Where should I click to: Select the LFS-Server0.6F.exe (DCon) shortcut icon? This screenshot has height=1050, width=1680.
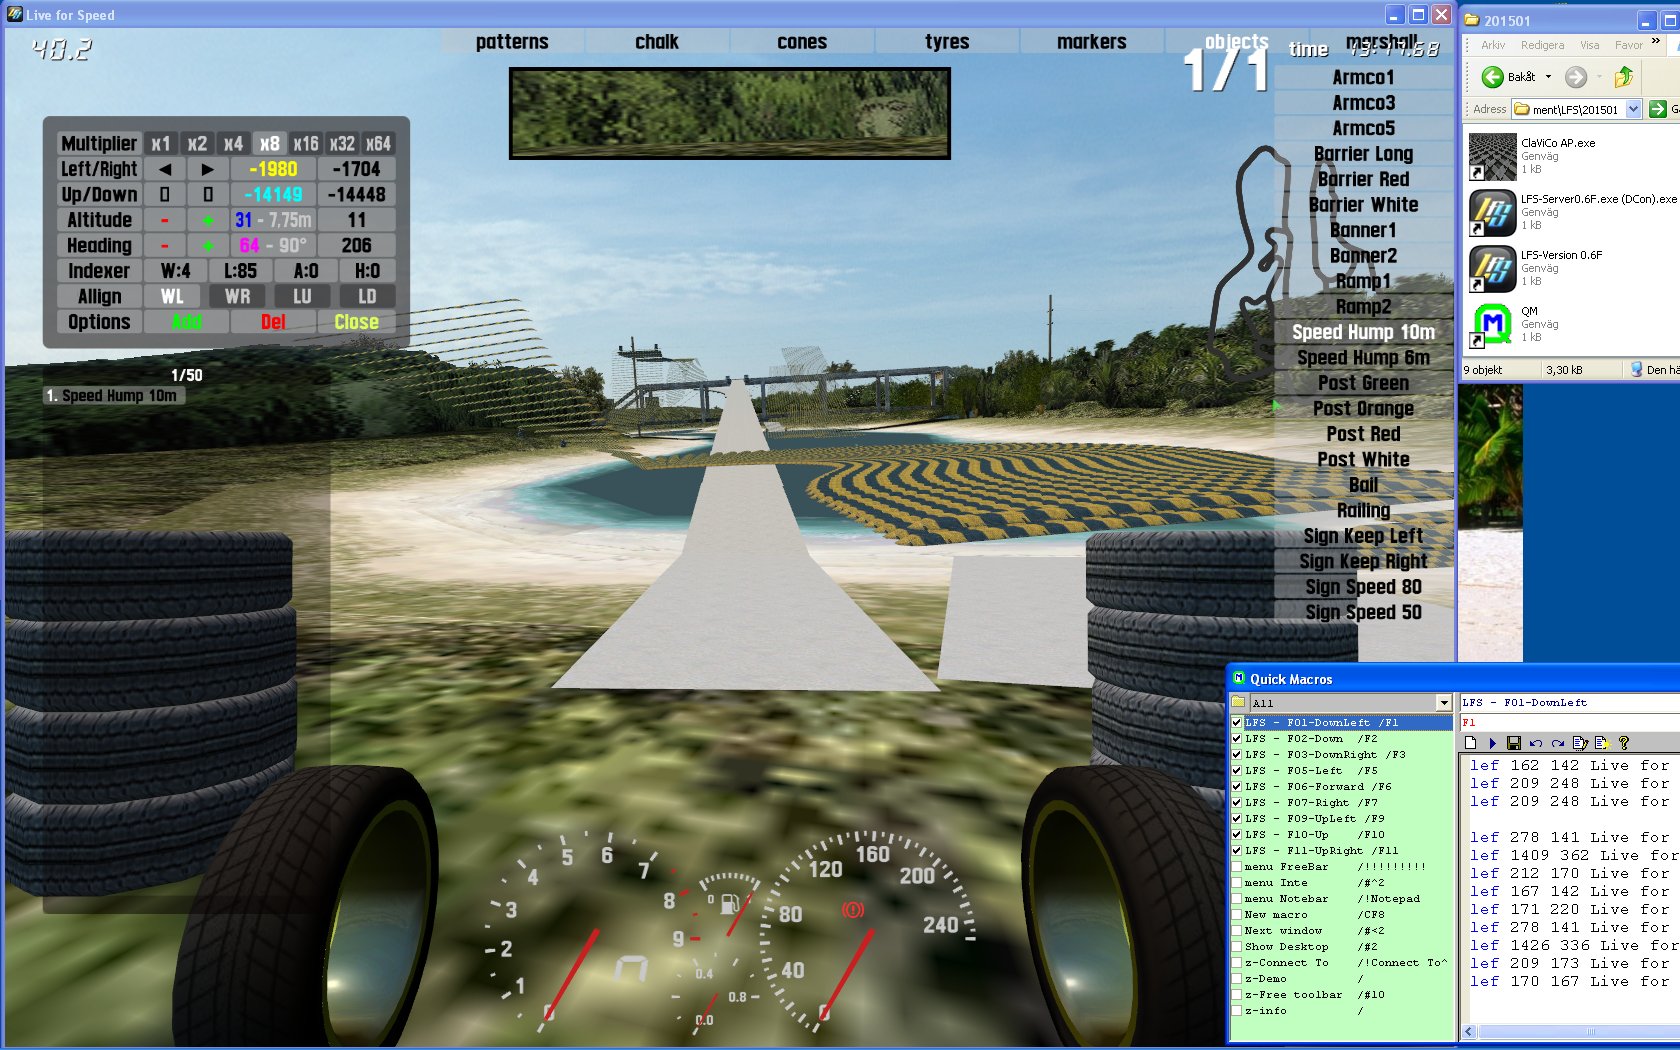click(x=1493, y=212)
